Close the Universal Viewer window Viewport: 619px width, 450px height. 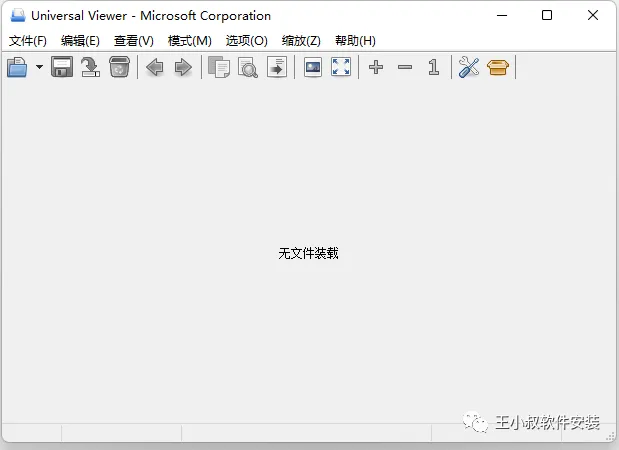point(593,15)
